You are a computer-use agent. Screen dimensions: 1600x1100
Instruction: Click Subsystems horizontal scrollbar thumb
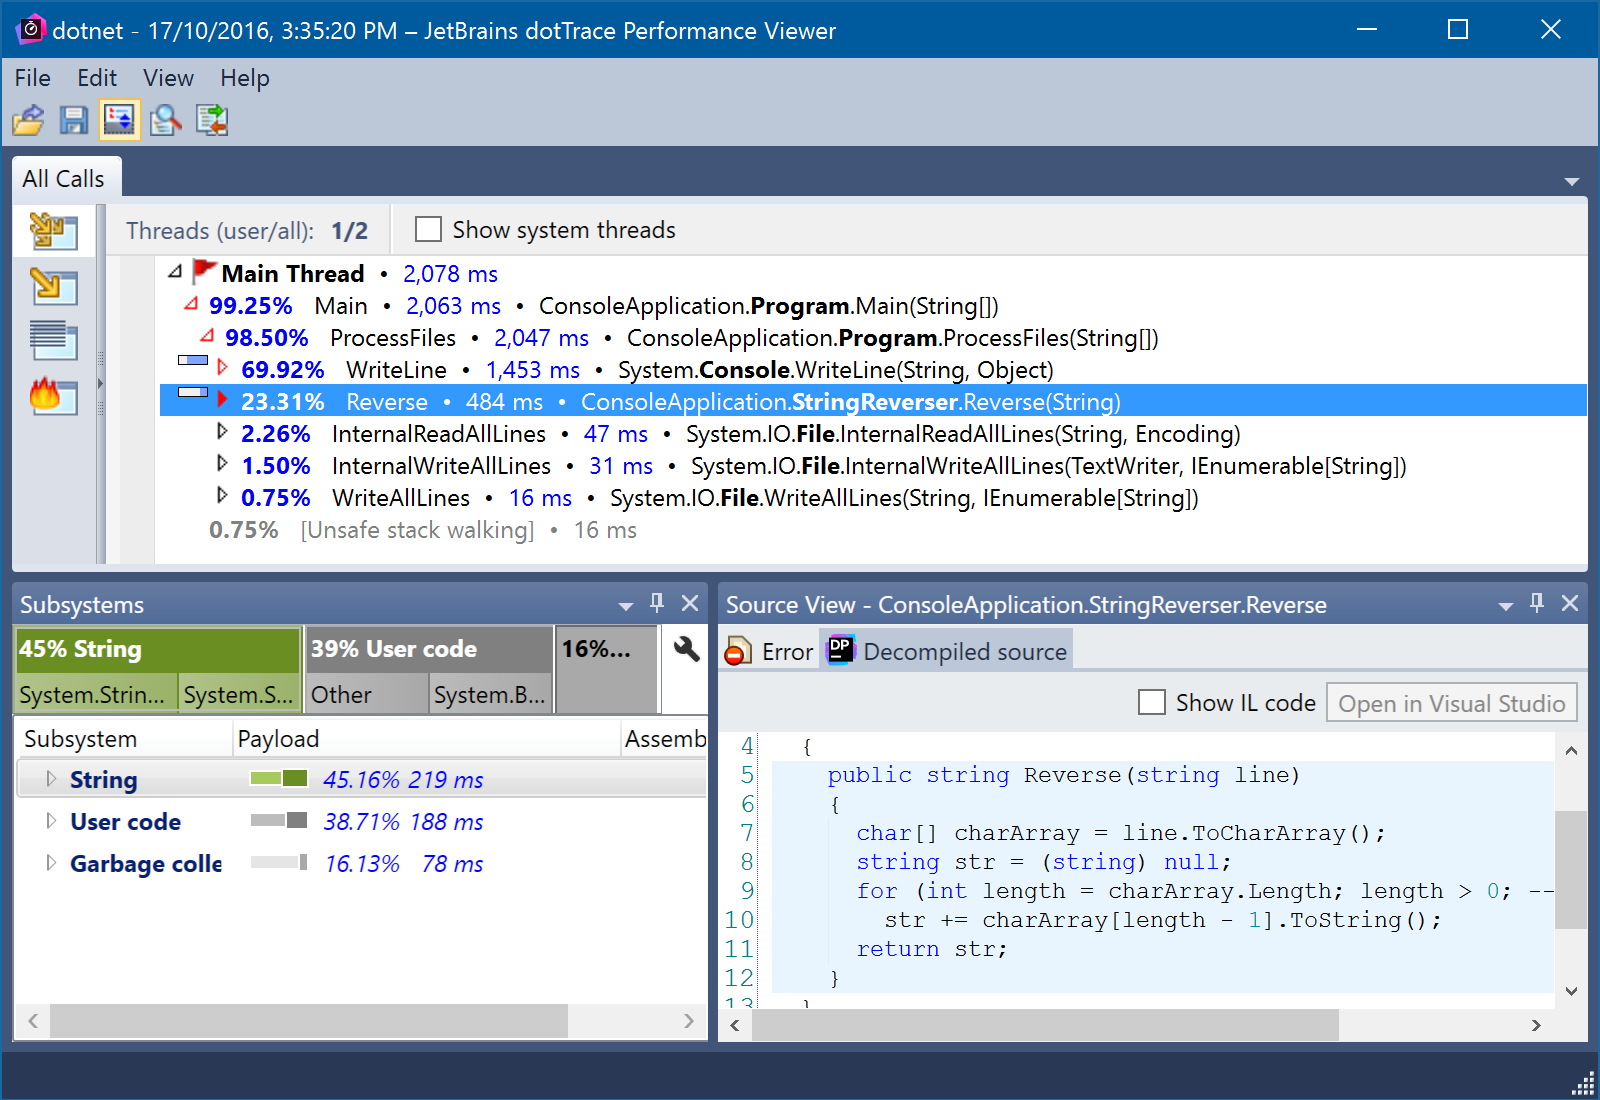point(309,1021)
